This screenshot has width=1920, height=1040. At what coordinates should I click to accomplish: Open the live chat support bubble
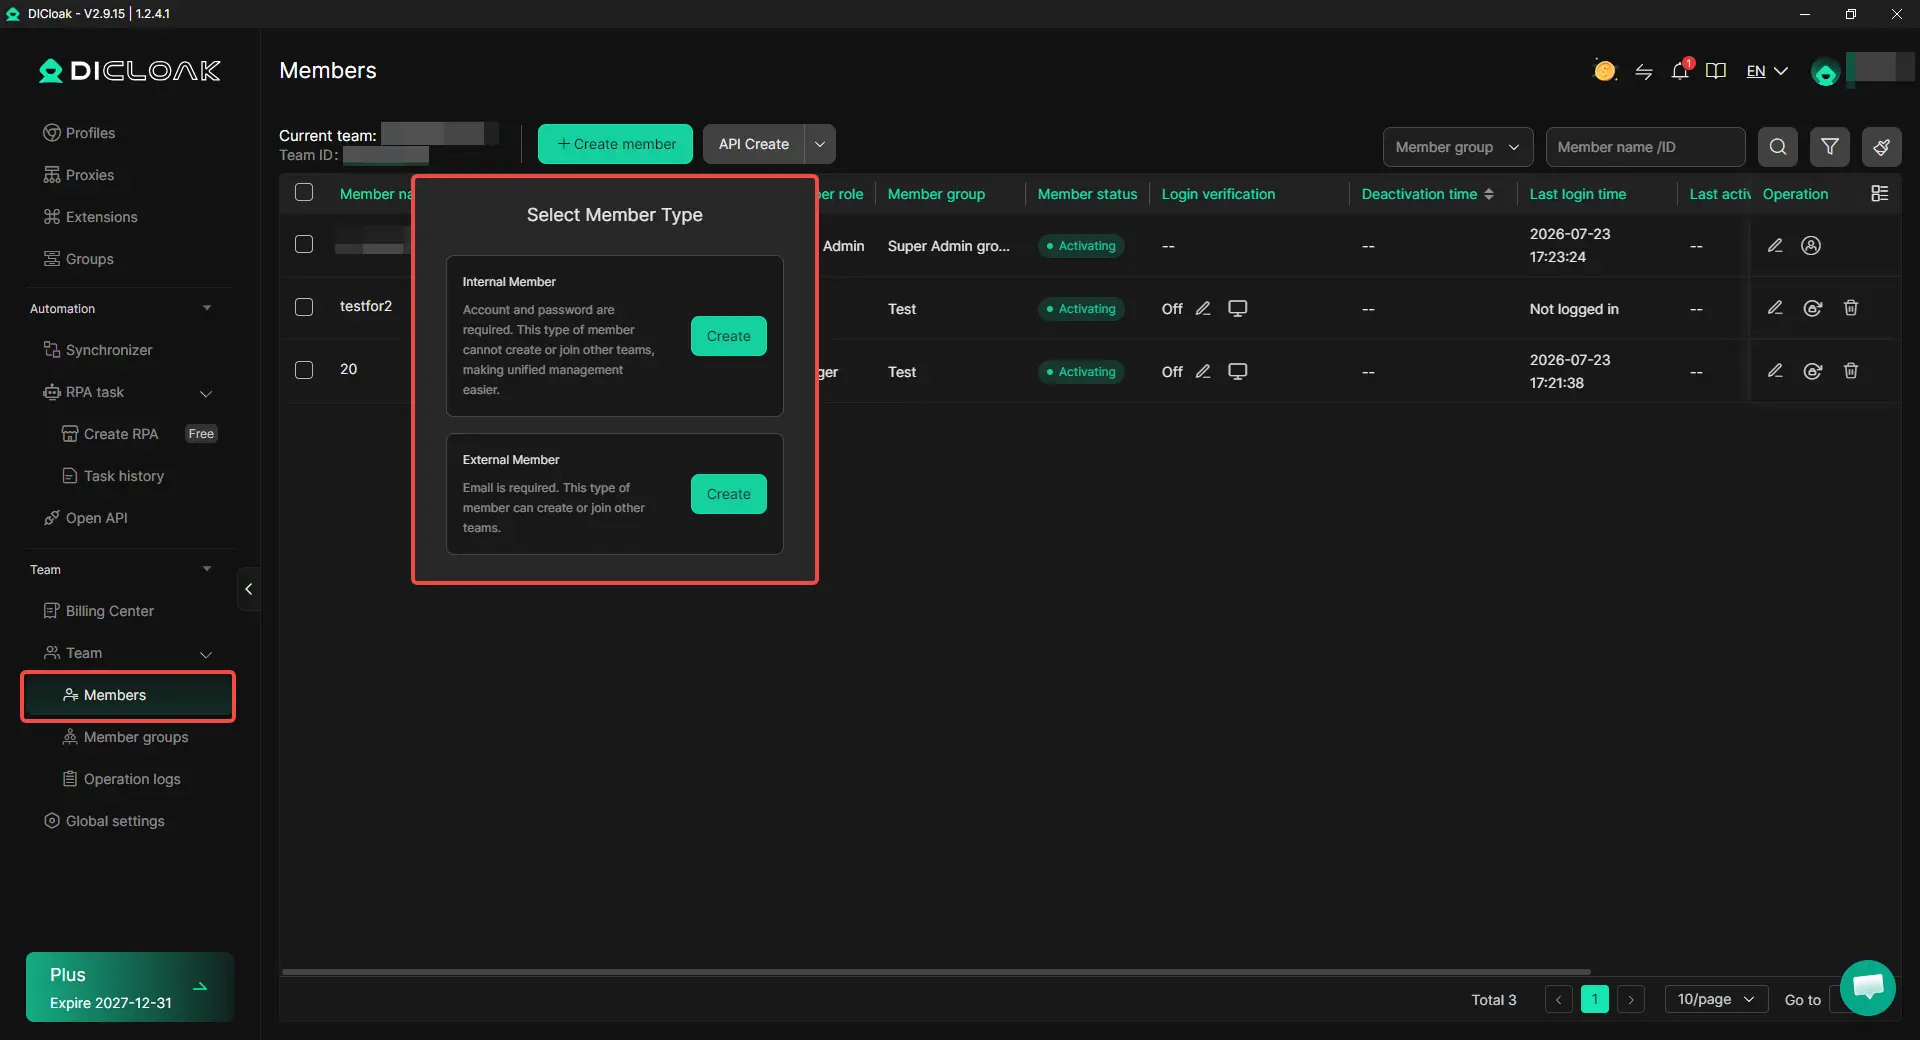1868,987
